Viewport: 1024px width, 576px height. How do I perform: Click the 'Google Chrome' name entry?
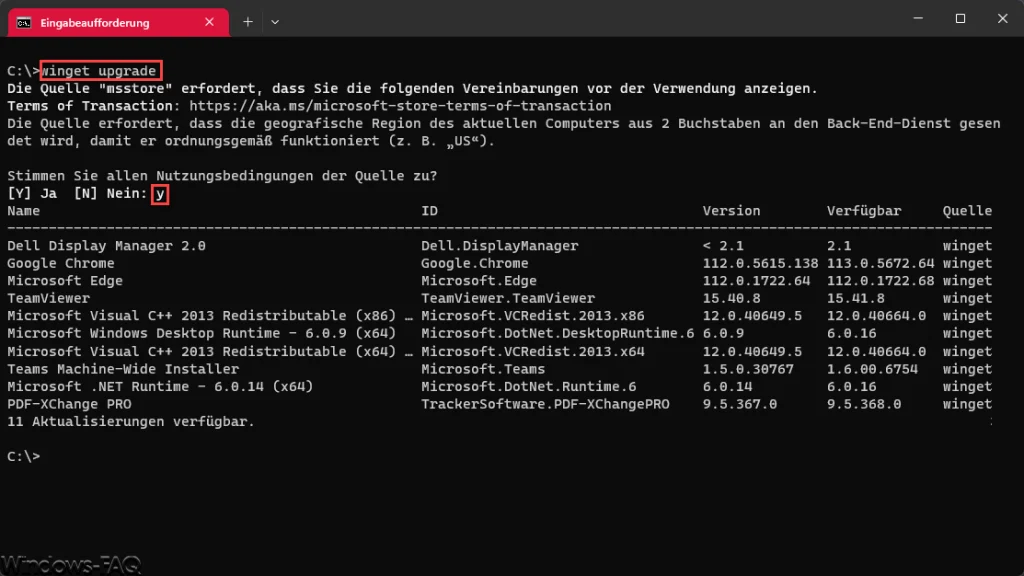coord(61,263)
